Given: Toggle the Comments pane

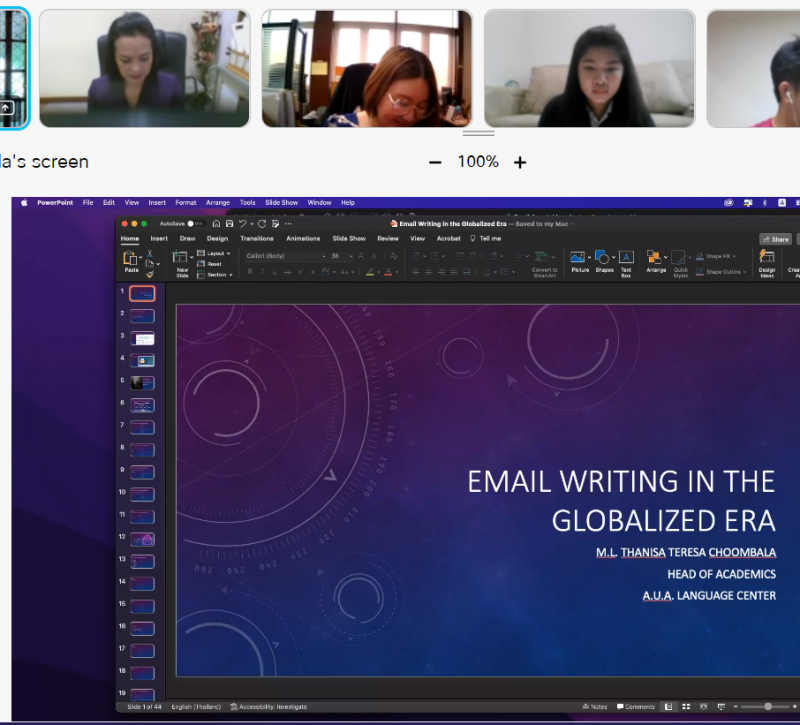Looking at the screenshot, I should pos(636,707).
